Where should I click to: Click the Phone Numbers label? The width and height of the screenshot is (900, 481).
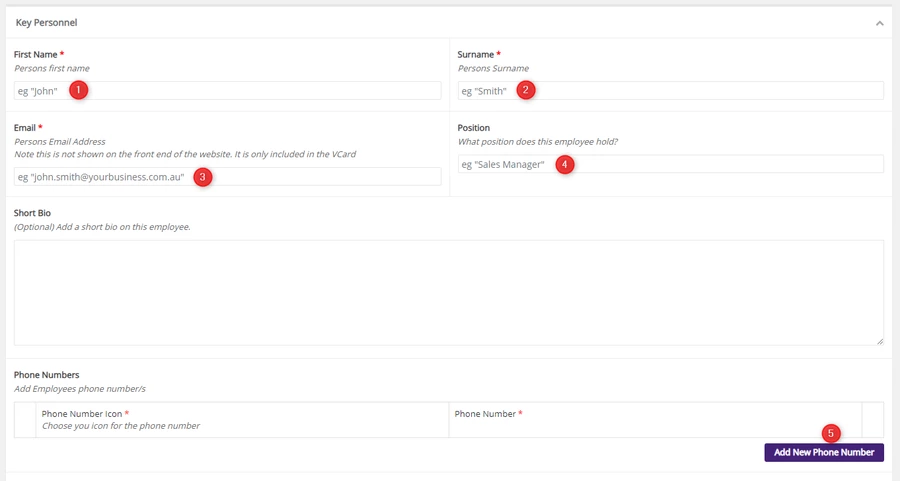[x=46, y=375]
